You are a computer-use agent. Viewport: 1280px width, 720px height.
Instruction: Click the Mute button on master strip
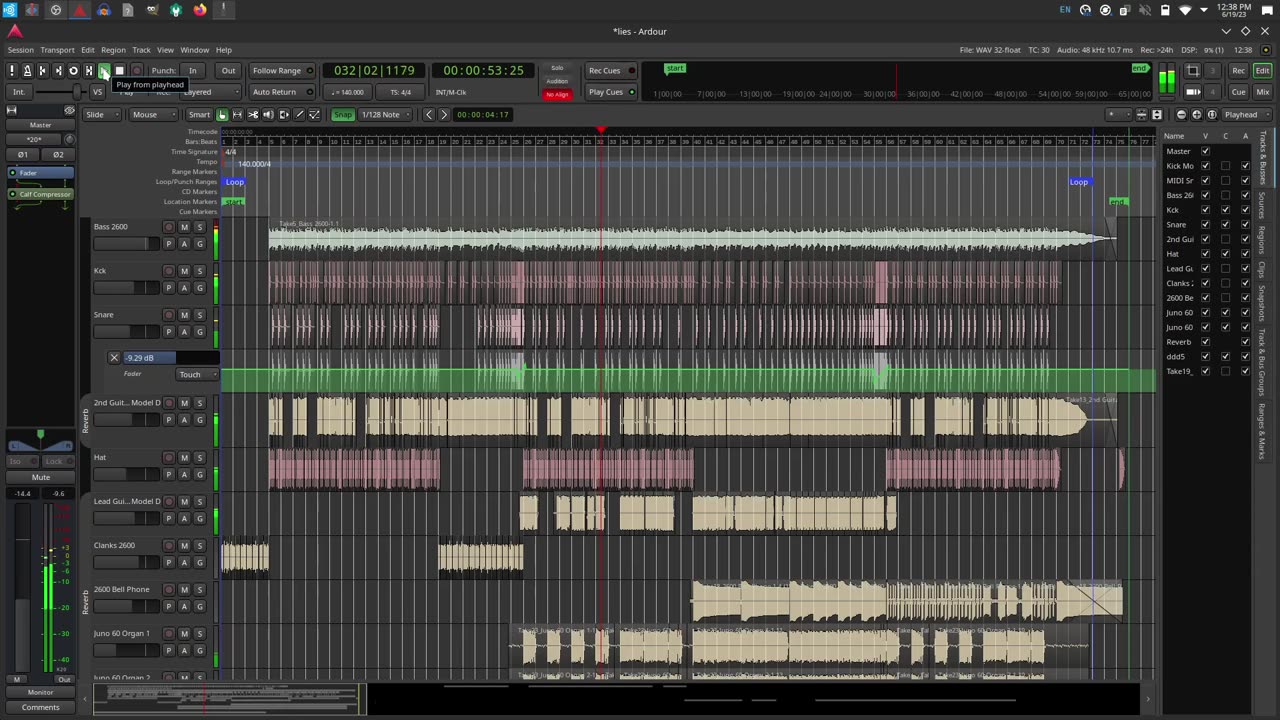(41, 477)
